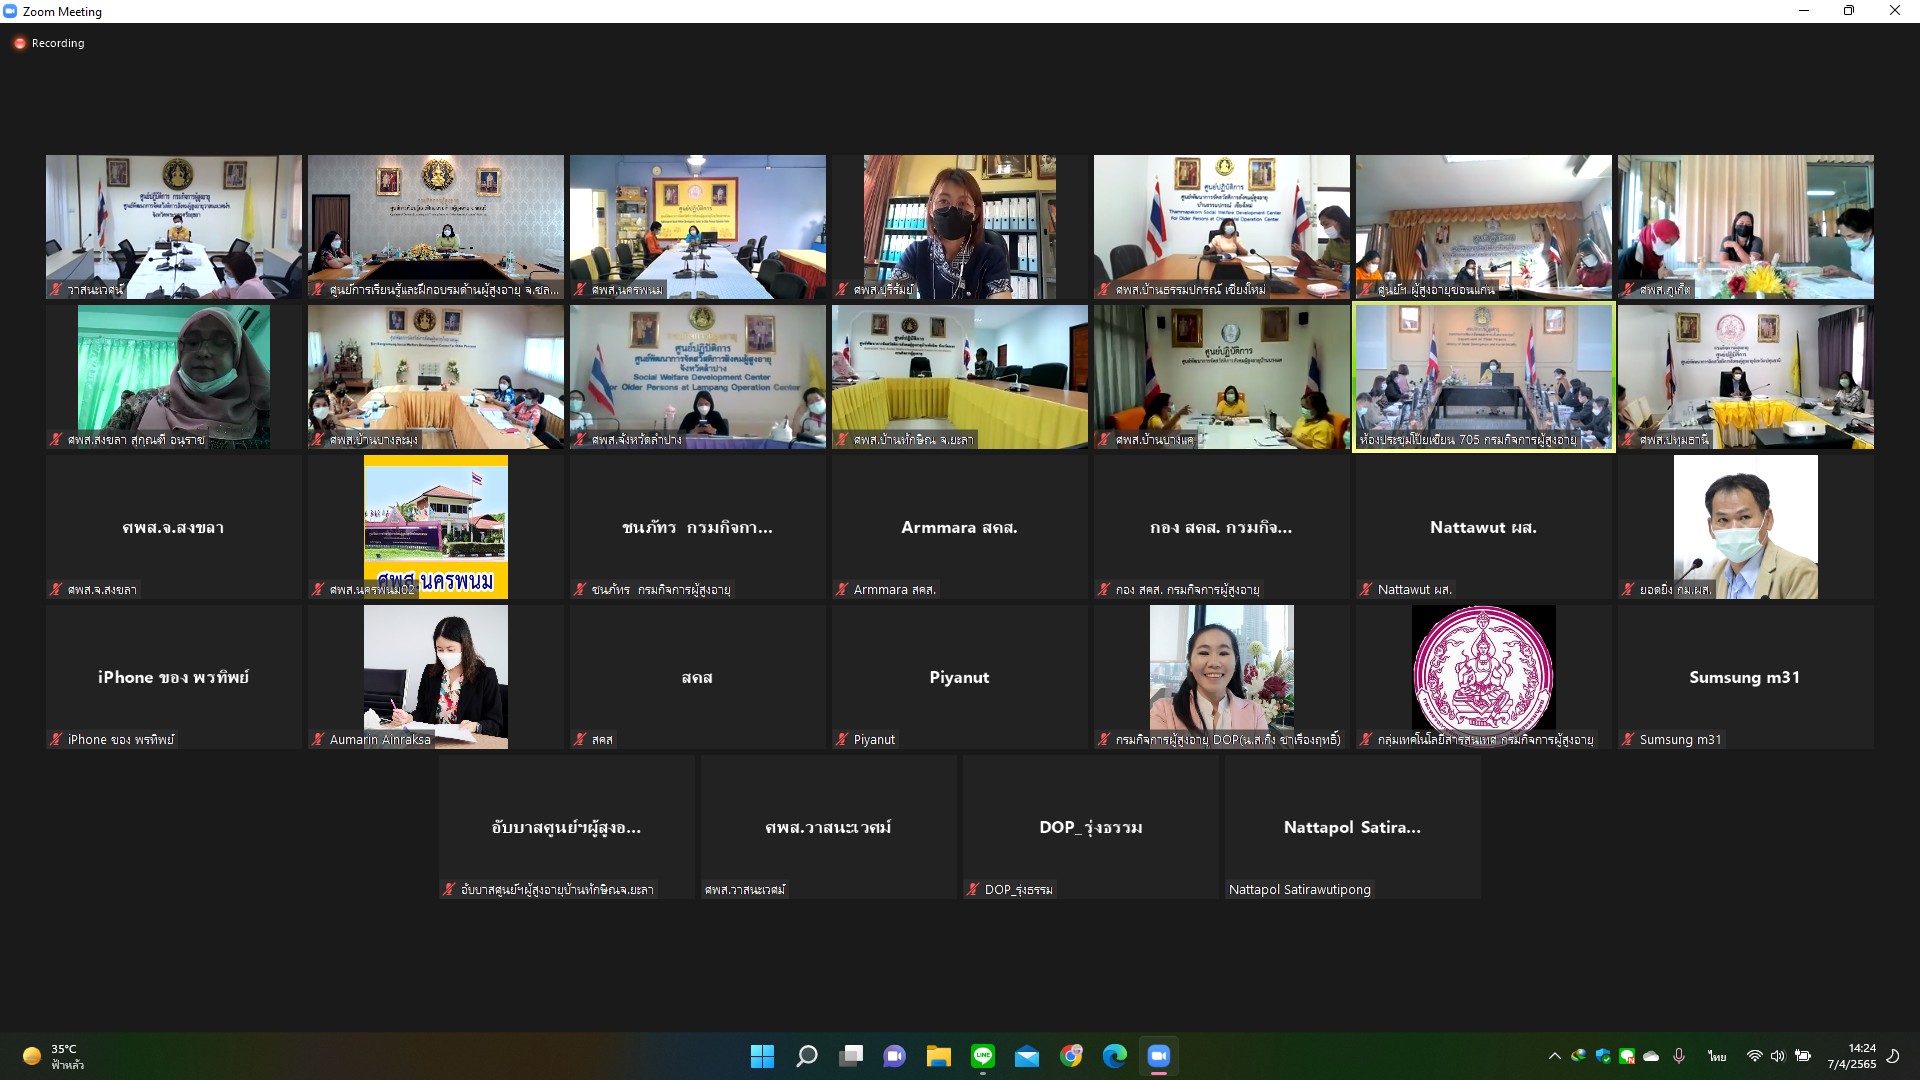This screenshot has width=1920, height=1080.
Task: Click the Zoom app icon in taskbar
Action: [1158, 1056]
